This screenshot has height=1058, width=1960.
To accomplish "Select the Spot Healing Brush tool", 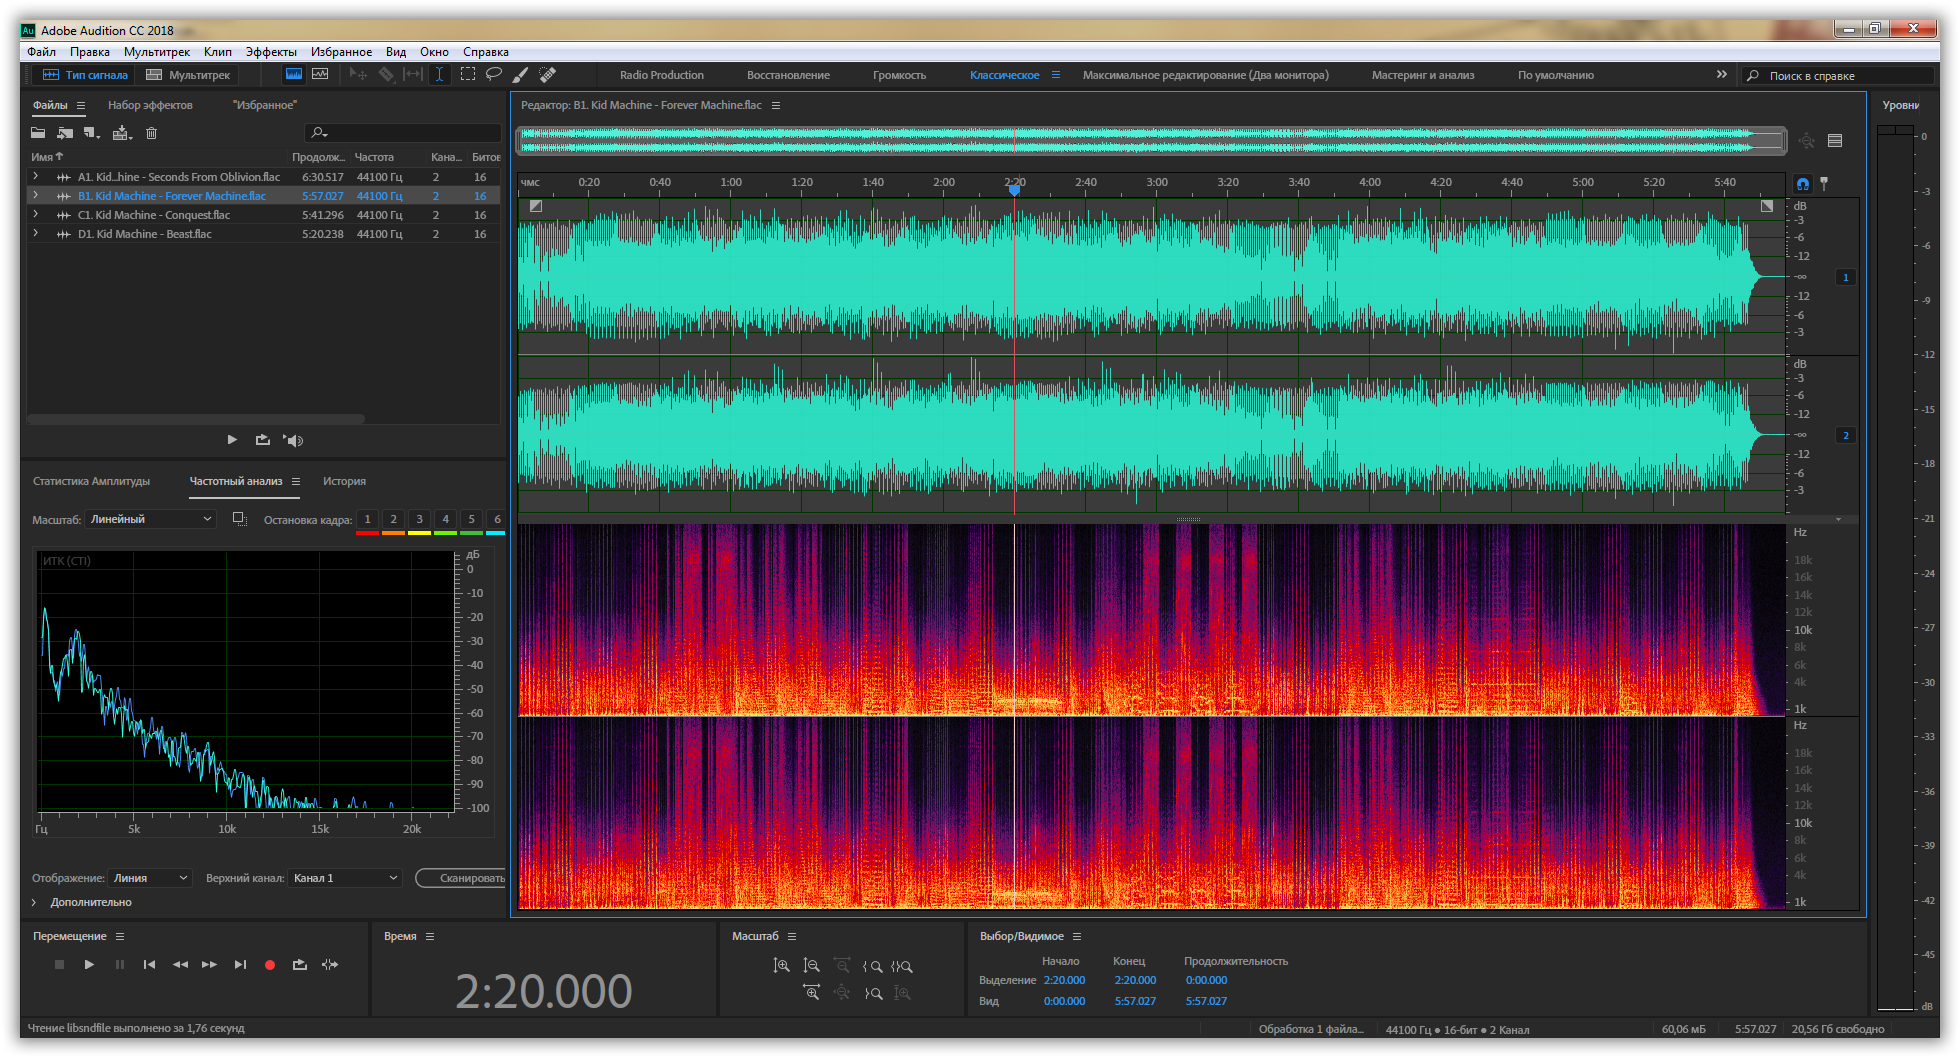I will [x=547, y=75].
